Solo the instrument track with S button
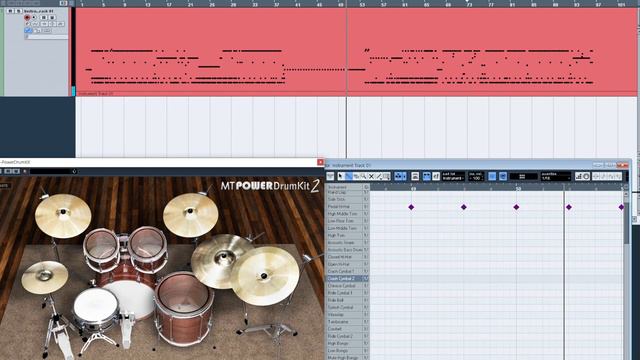 pyautogui.click(x=19, y=11)
